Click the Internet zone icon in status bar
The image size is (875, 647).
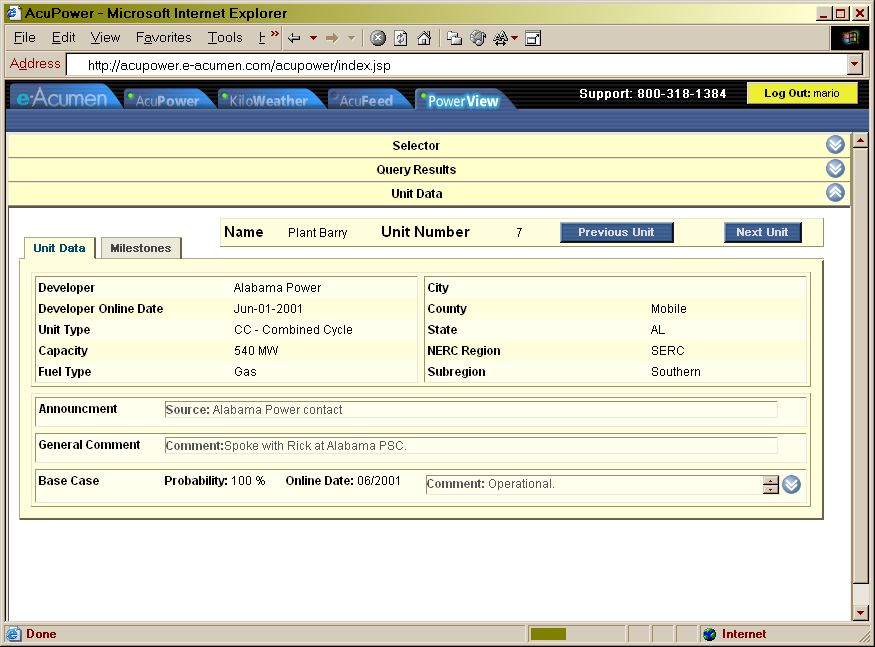click(x=706, y=633)
